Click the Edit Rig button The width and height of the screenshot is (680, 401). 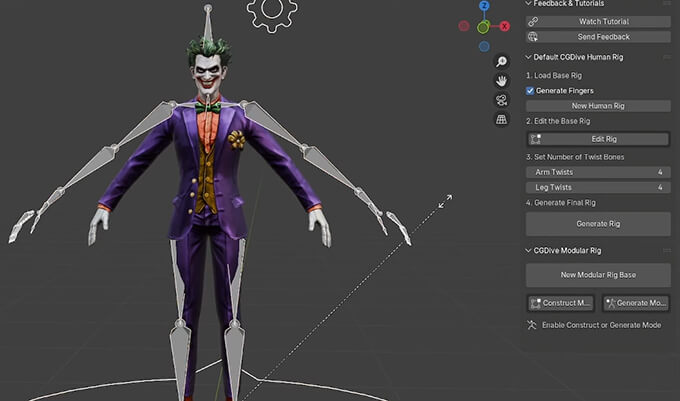598,139
